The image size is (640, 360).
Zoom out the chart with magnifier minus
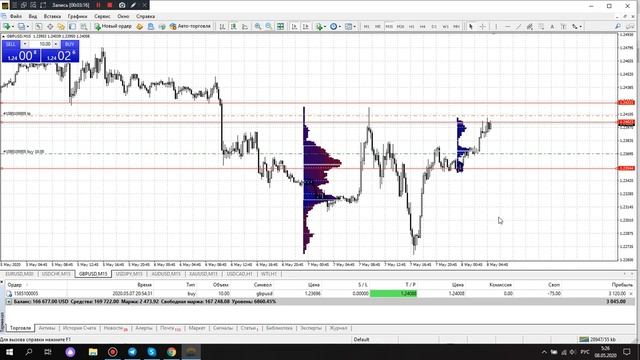click(269, 27)
